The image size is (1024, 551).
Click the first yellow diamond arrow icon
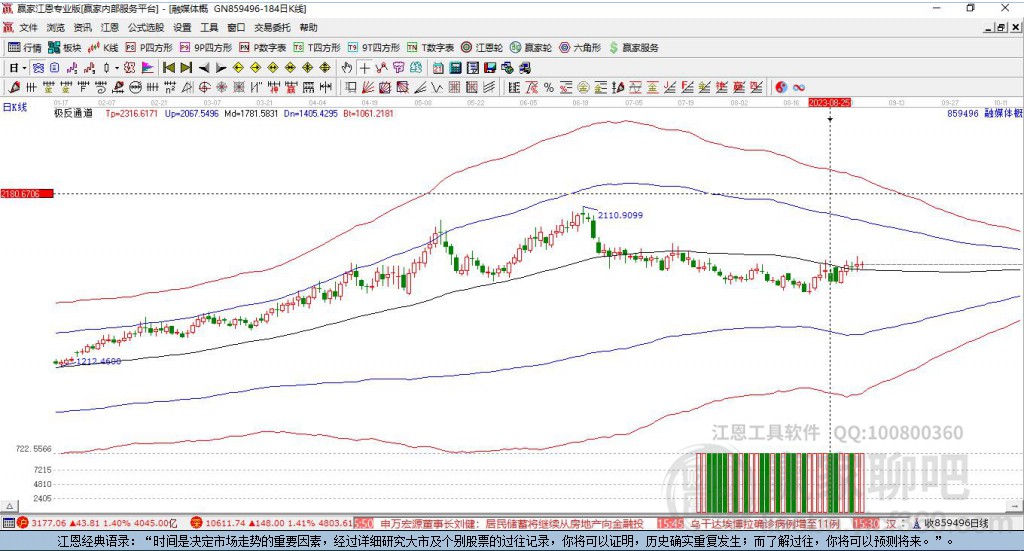(x=238, y=68)
